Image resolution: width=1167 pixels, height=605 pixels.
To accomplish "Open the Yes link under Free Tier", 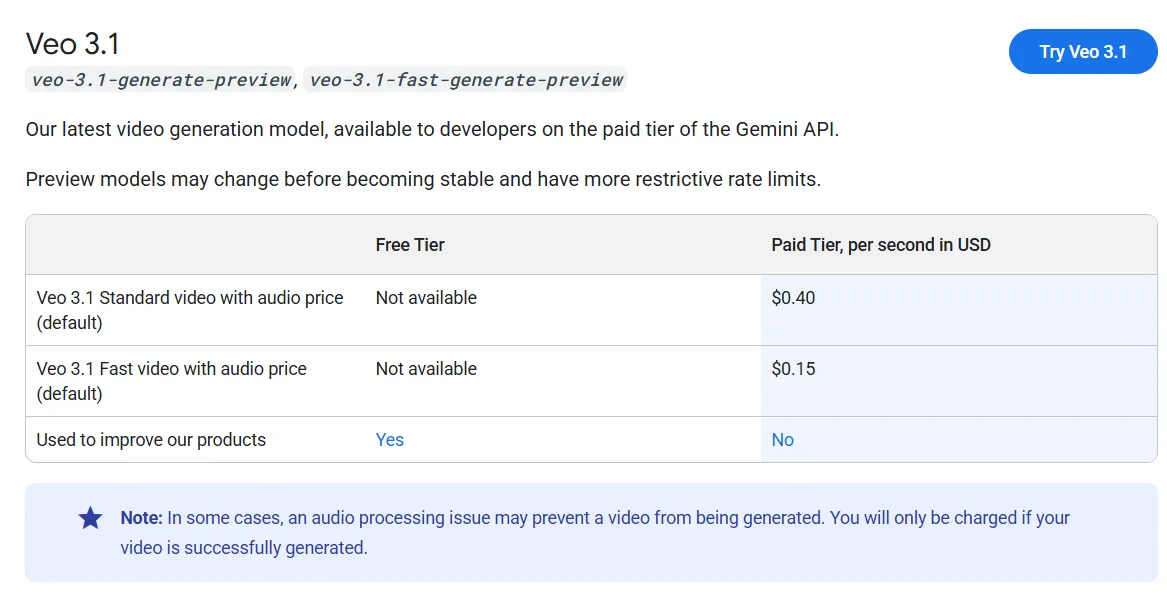I will (x=389, y=440).
